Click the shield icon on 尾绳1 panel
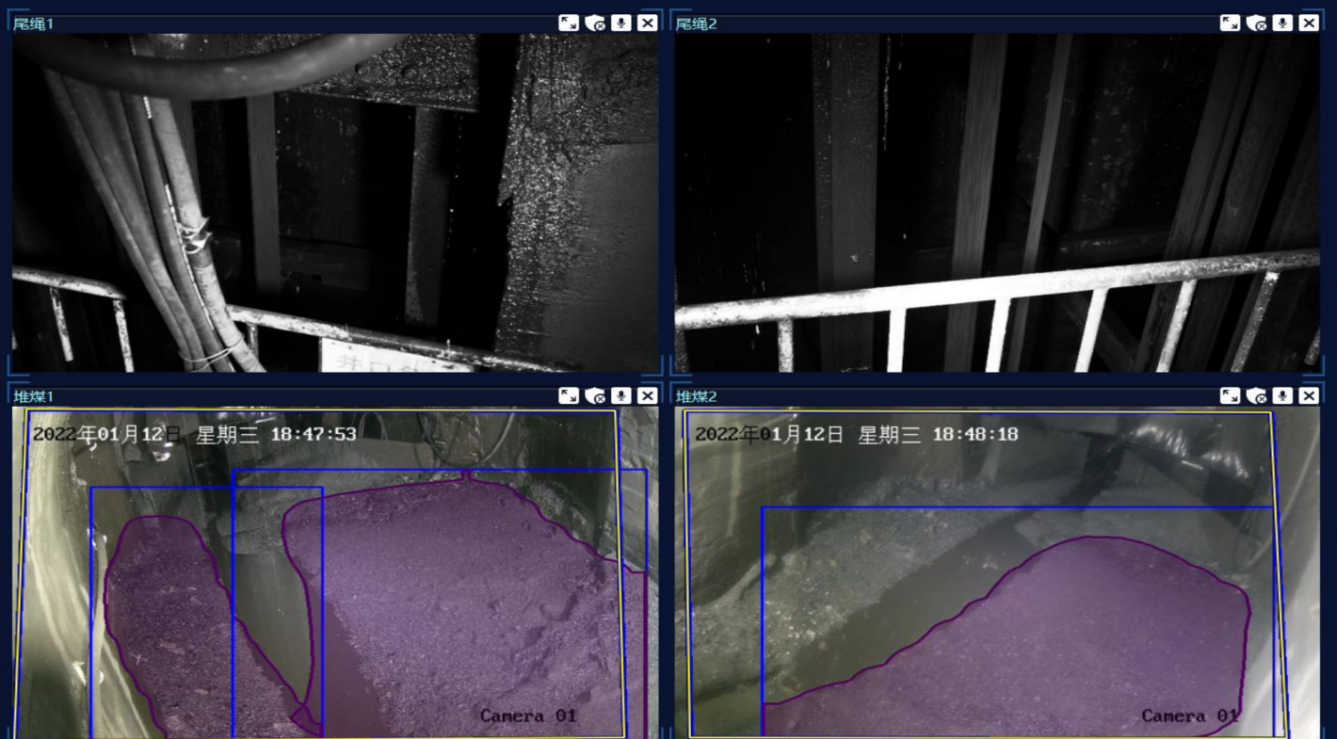 tap(595, 23)
